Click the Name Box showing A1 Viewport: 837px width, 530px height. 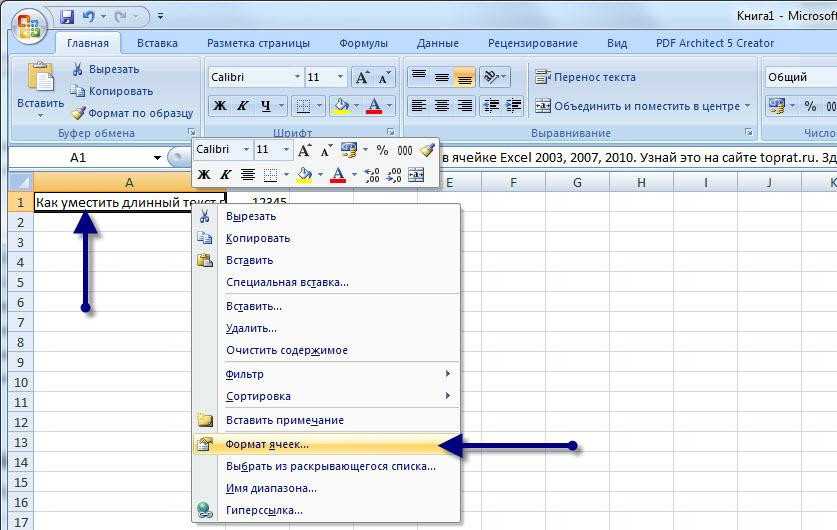(78, 157)
